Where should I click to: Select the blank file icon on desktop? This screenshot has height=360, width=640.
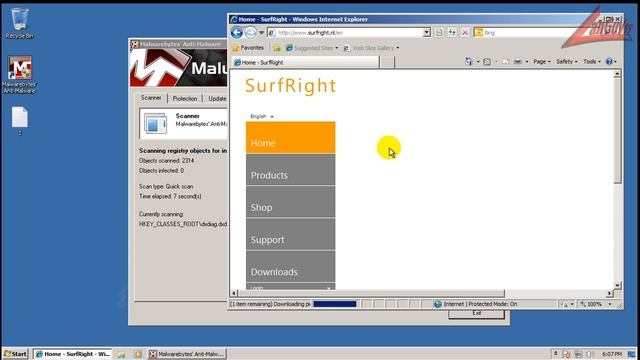pyautogui.click(x=19, y=121)
